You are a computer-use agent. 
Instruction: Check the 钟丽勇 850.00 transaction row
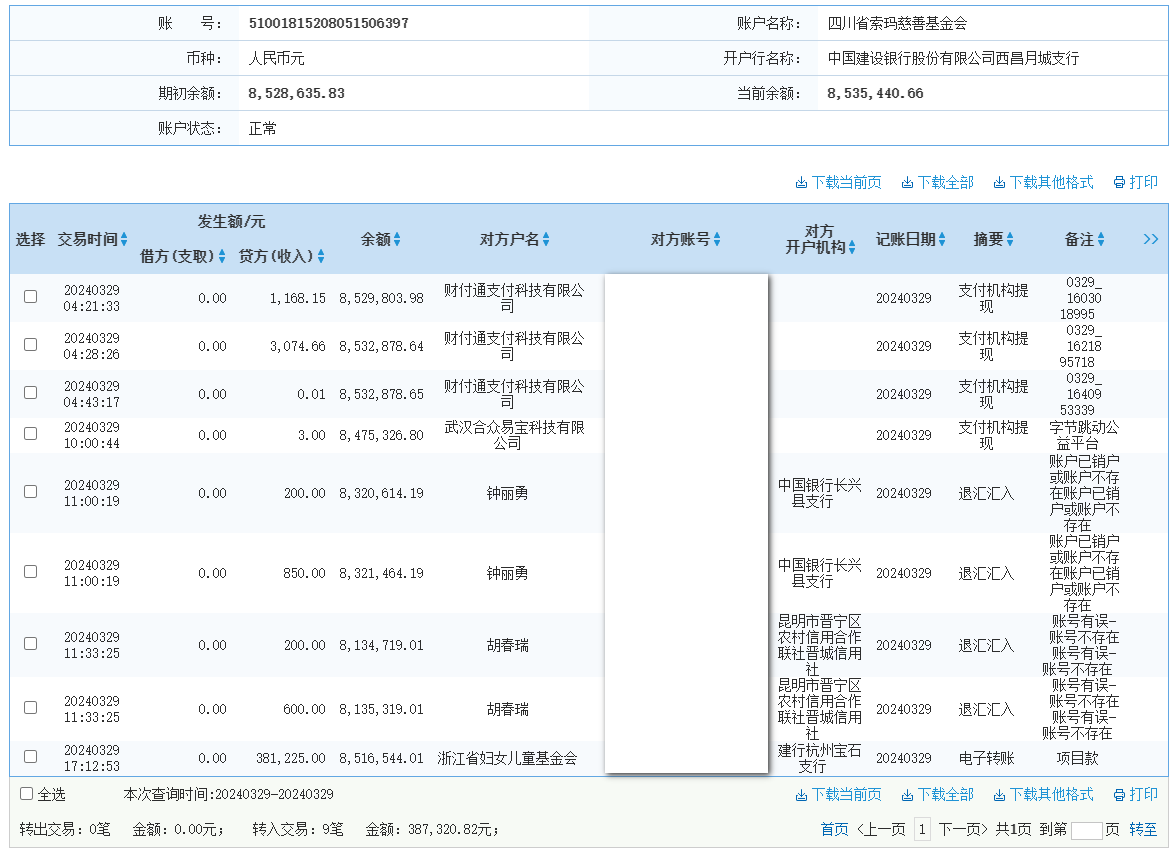[x=31, y=571]
